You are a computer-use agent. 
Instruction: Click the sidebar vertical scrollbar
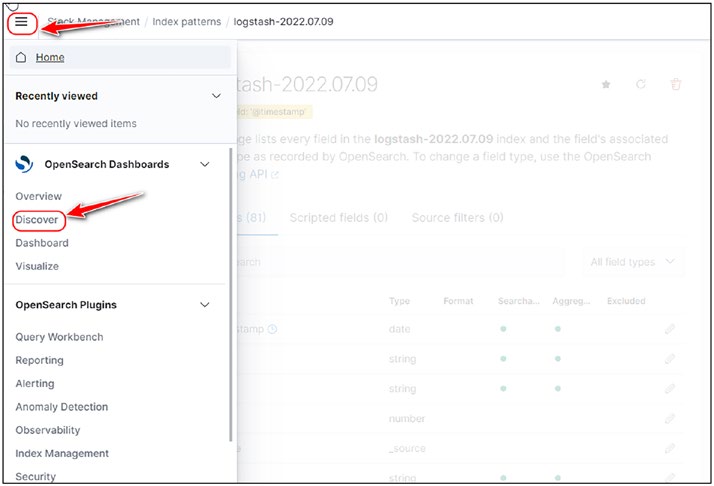tap(230, 294)
